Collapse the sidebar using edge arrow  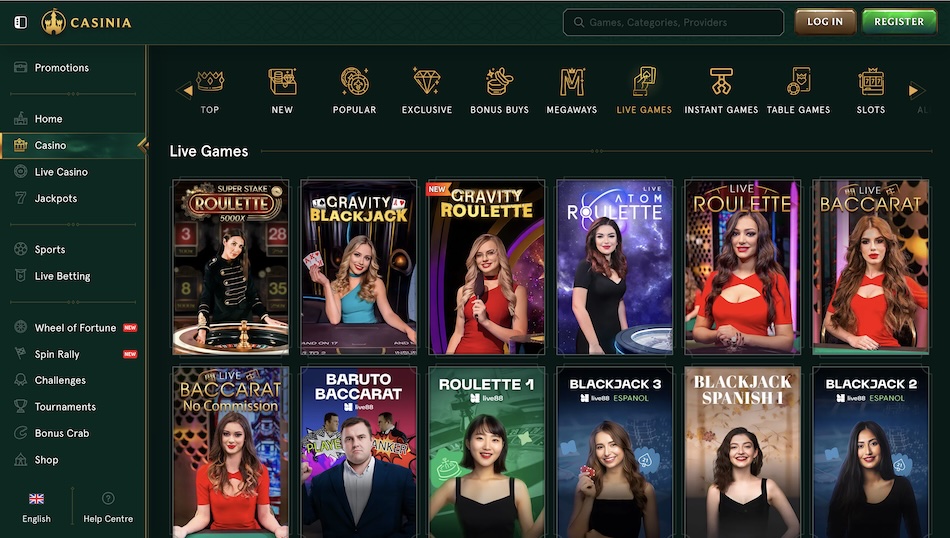143,145
